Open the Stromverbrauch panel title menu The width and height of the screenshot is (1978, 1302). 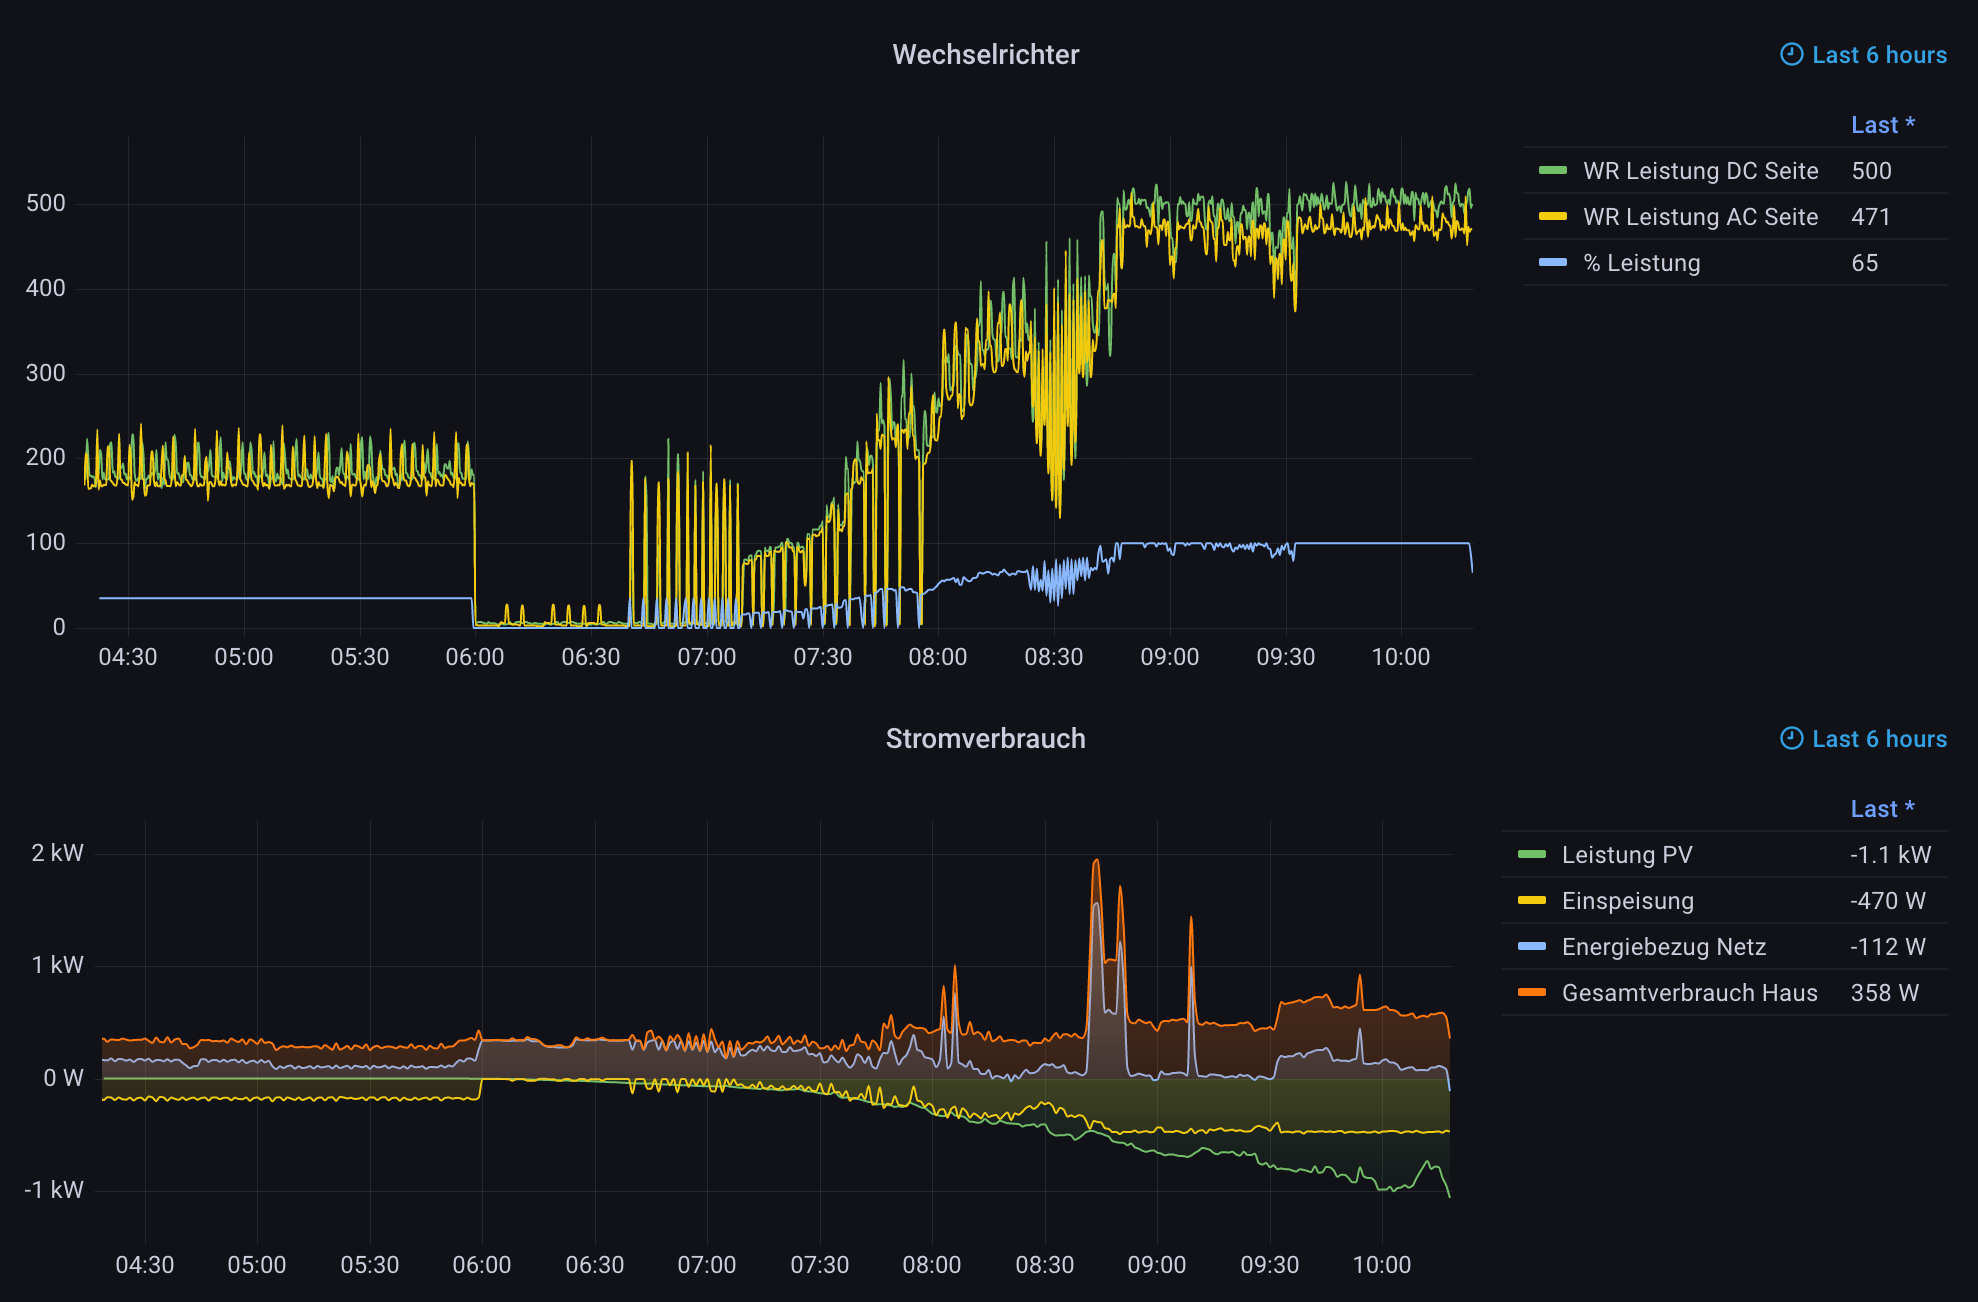click(985, 739)
